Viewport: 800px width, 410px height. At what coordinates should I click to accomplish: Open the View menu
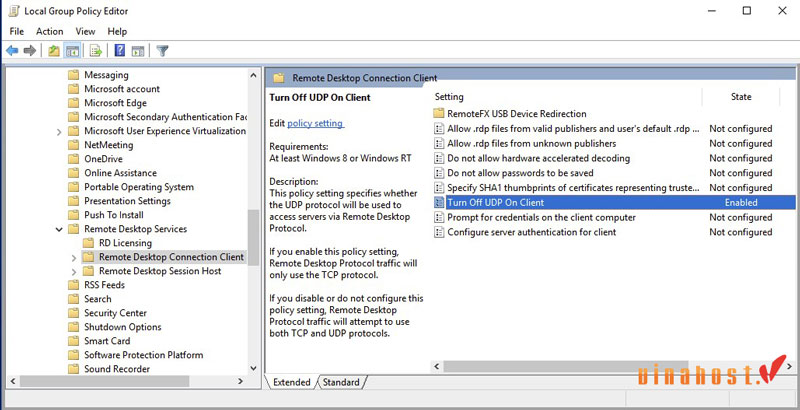(85, 31)
